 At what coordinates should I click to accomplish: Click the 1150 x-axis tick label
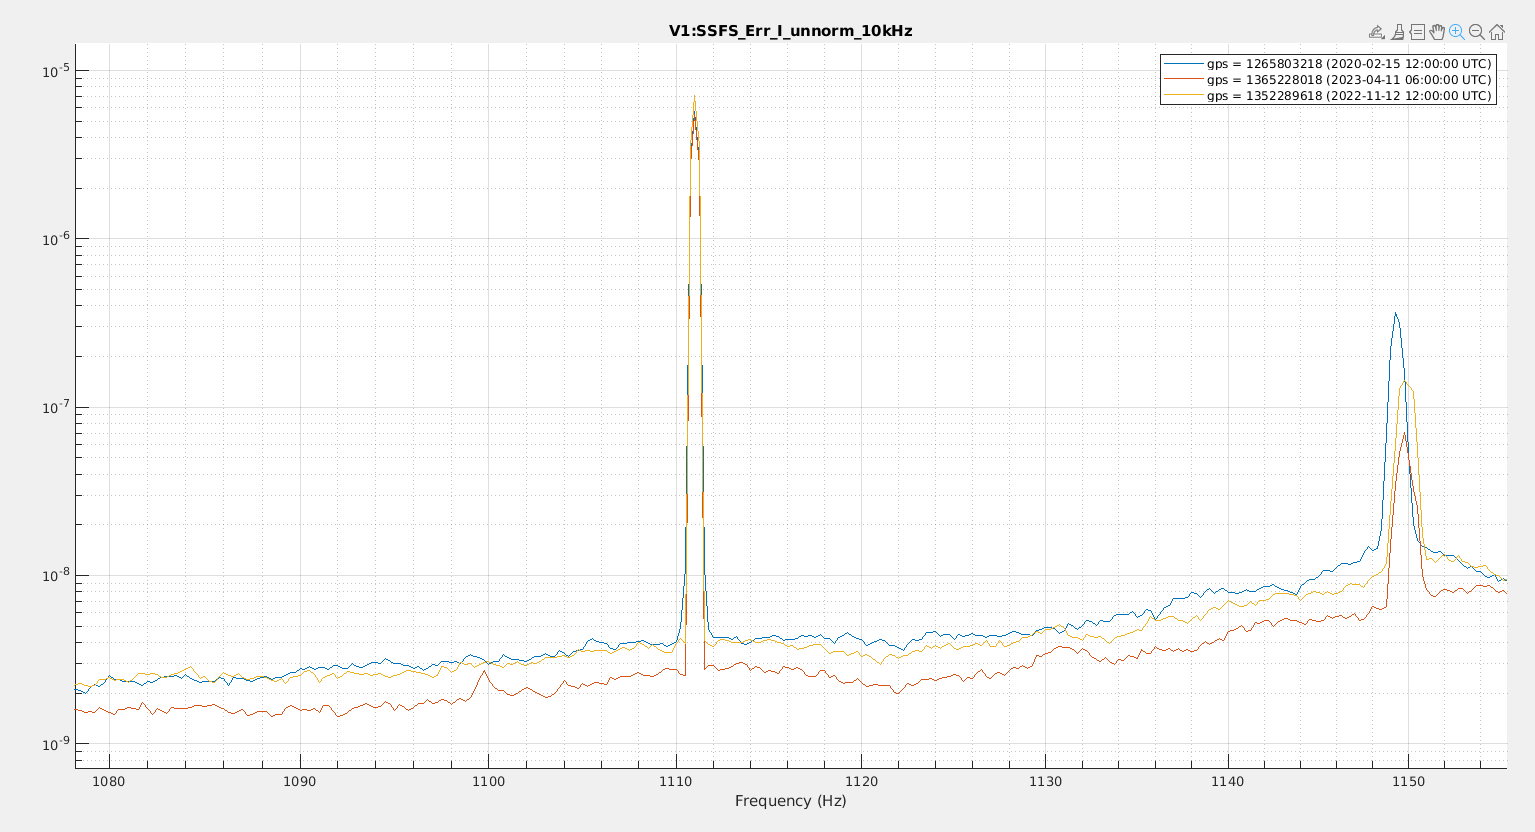(x=1408, y=781)
